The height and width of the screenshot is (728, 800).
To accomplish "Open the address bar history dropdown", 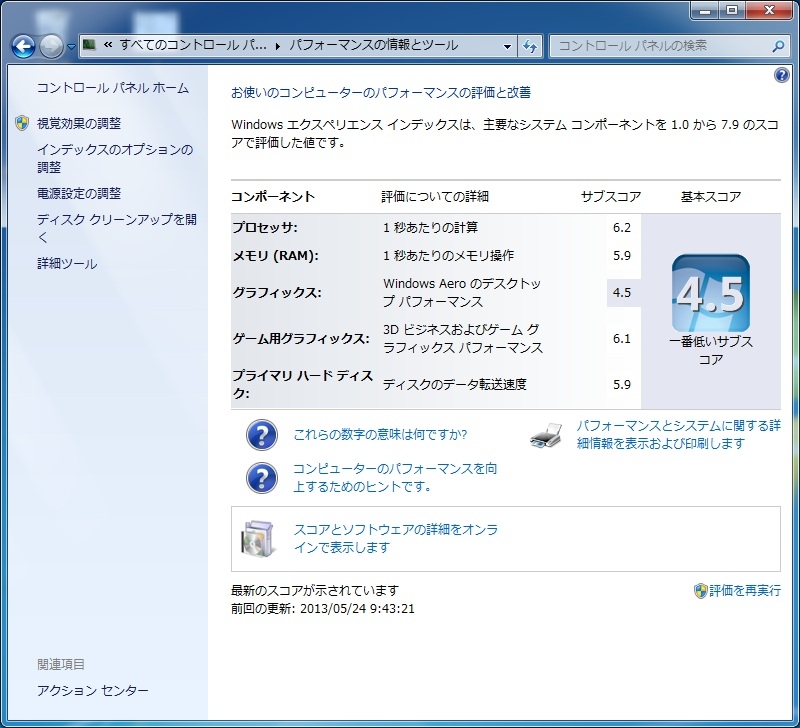I will click(x=507, y=46).
